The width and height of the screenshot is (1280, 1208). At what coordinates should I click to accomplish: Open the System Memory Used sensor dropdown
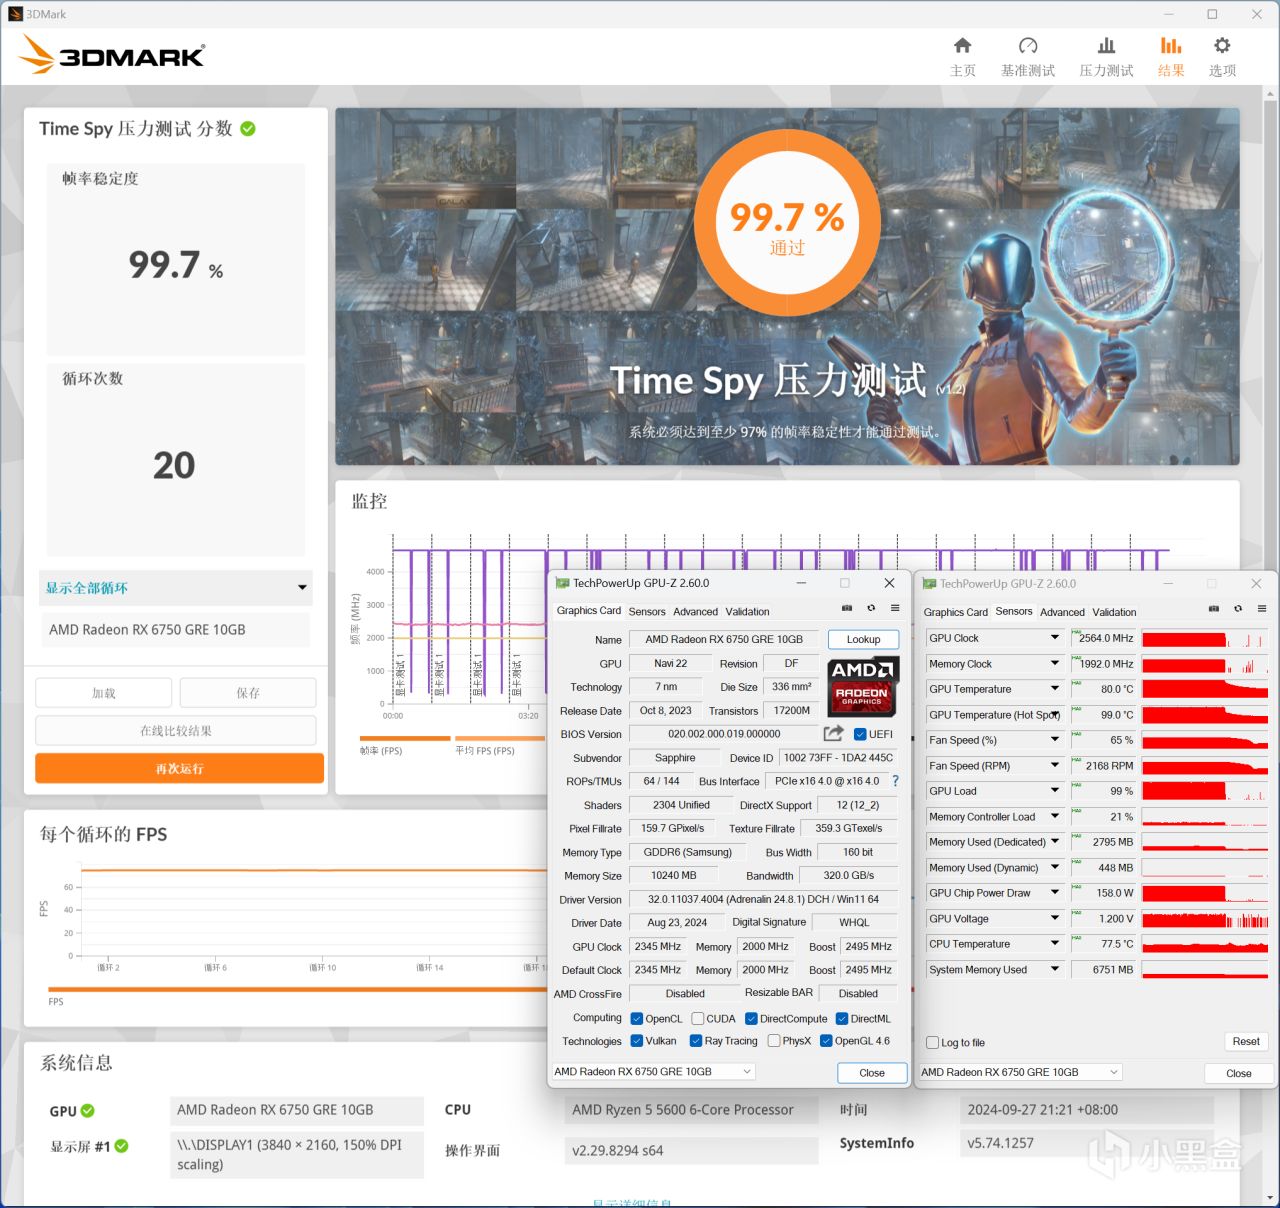1054,969
